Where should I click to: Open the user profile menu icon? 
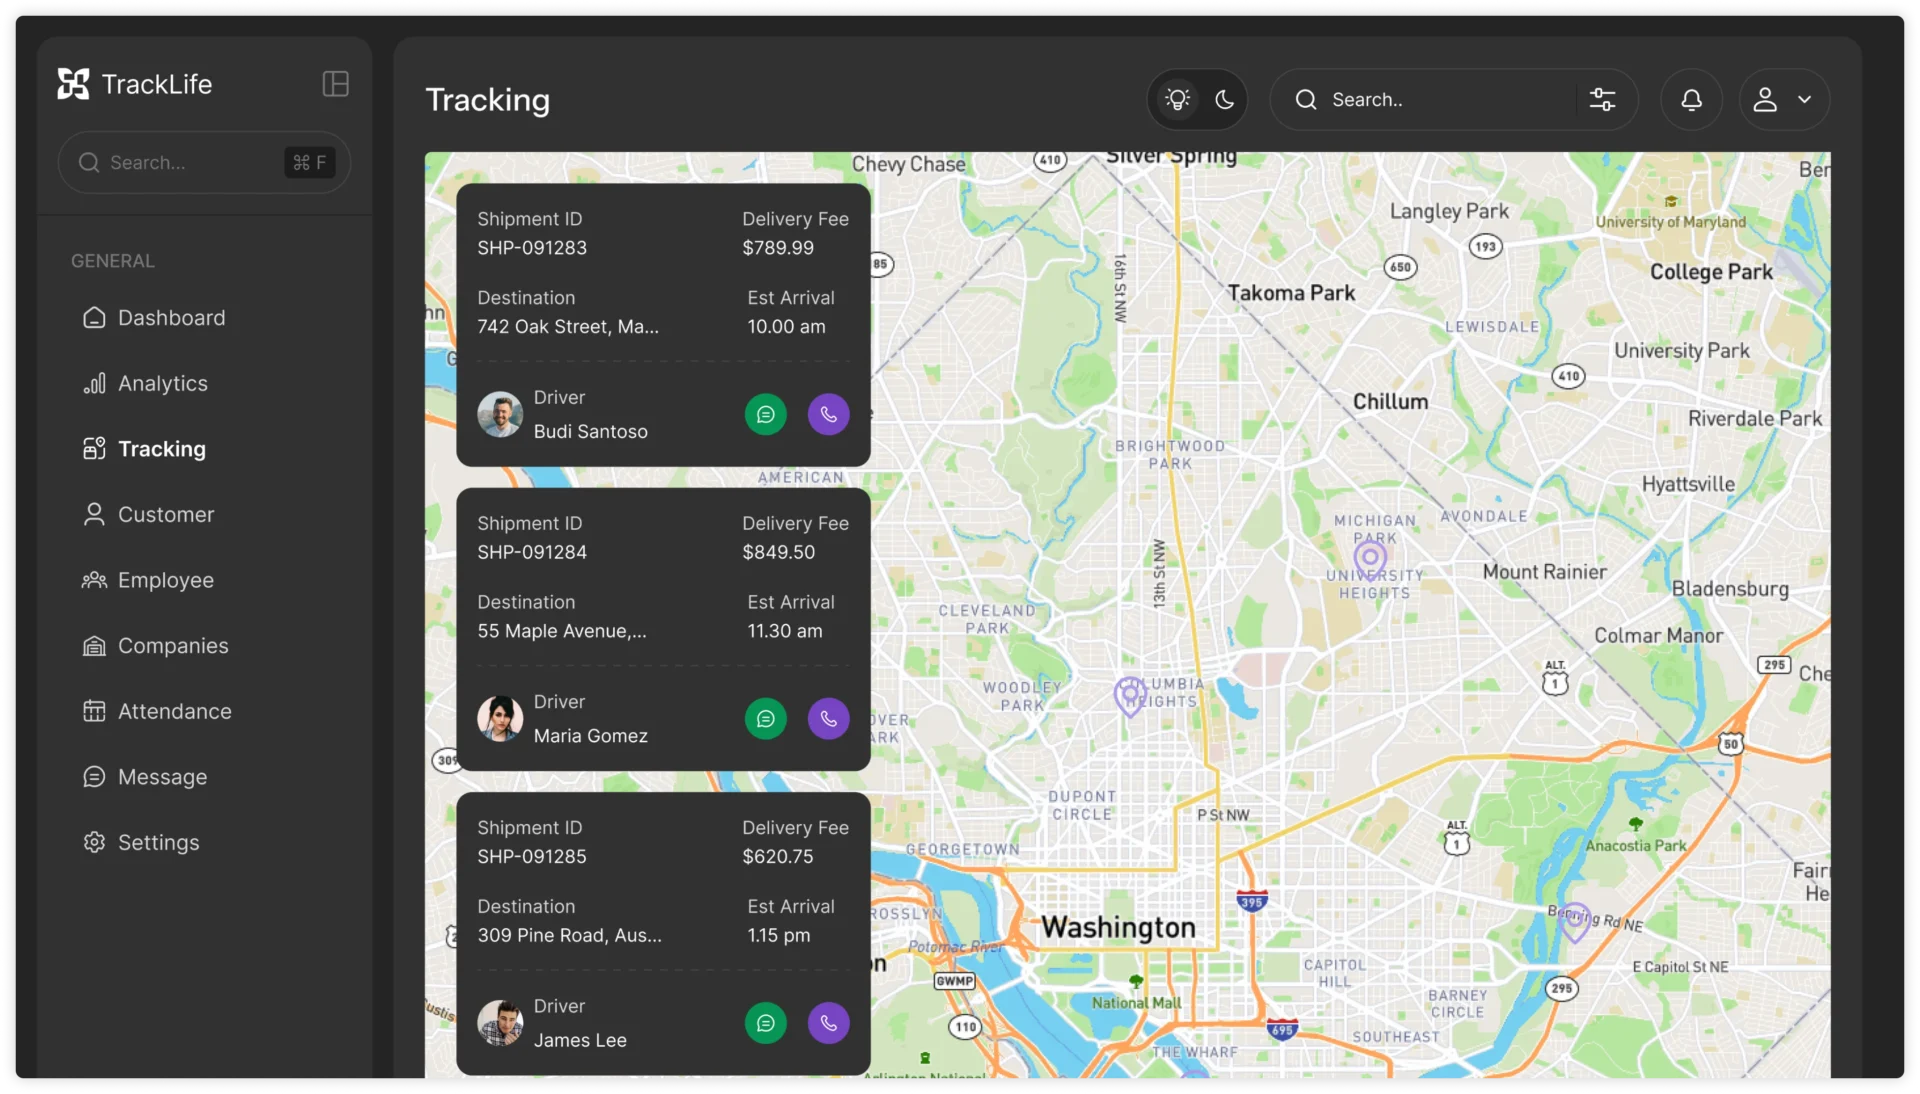tap(1765, 100)
